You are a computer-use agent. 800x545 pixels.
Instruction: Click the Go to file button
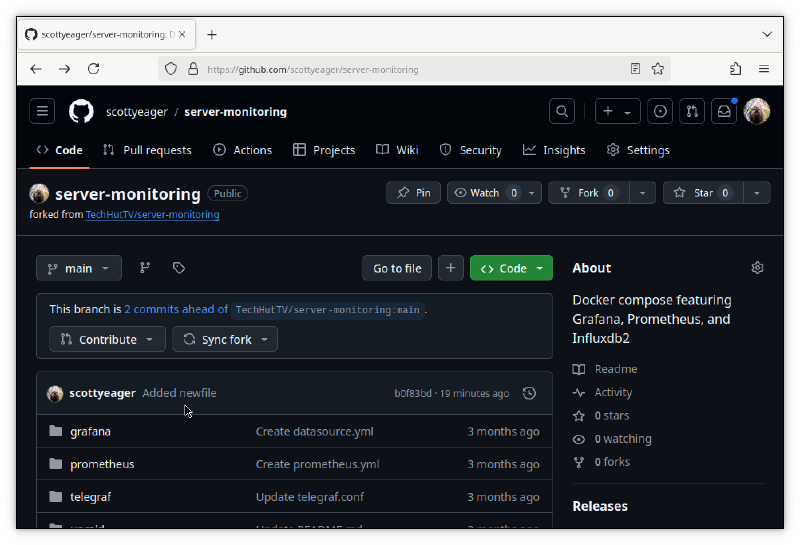pos(397,268)
